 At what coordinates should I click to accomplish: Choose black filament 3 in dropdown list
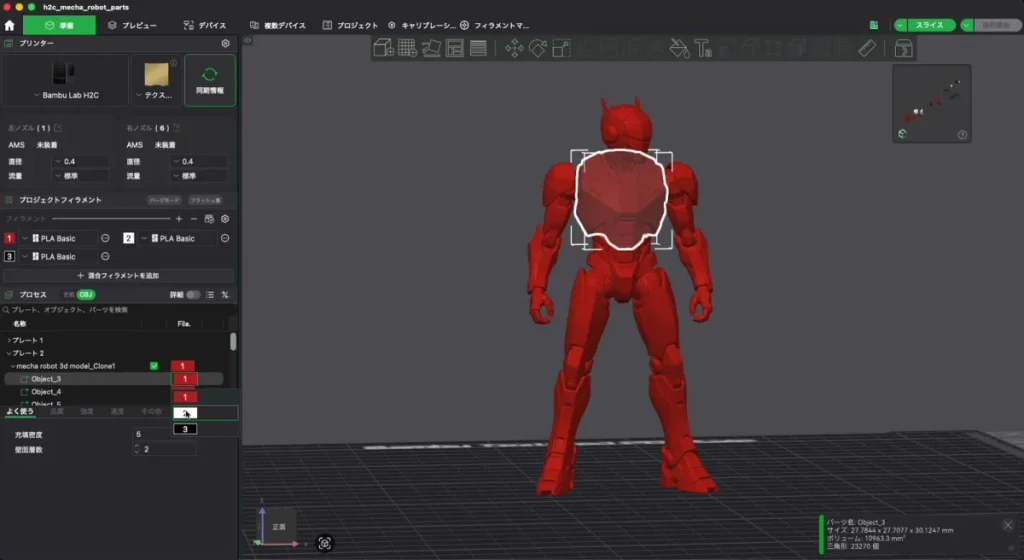pos(185,429)
